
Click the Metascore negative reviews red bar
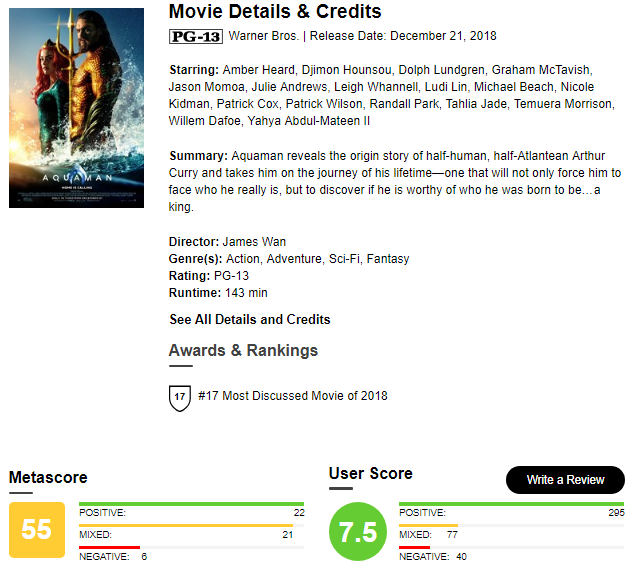pyautogui.click(x=110, y=547)
